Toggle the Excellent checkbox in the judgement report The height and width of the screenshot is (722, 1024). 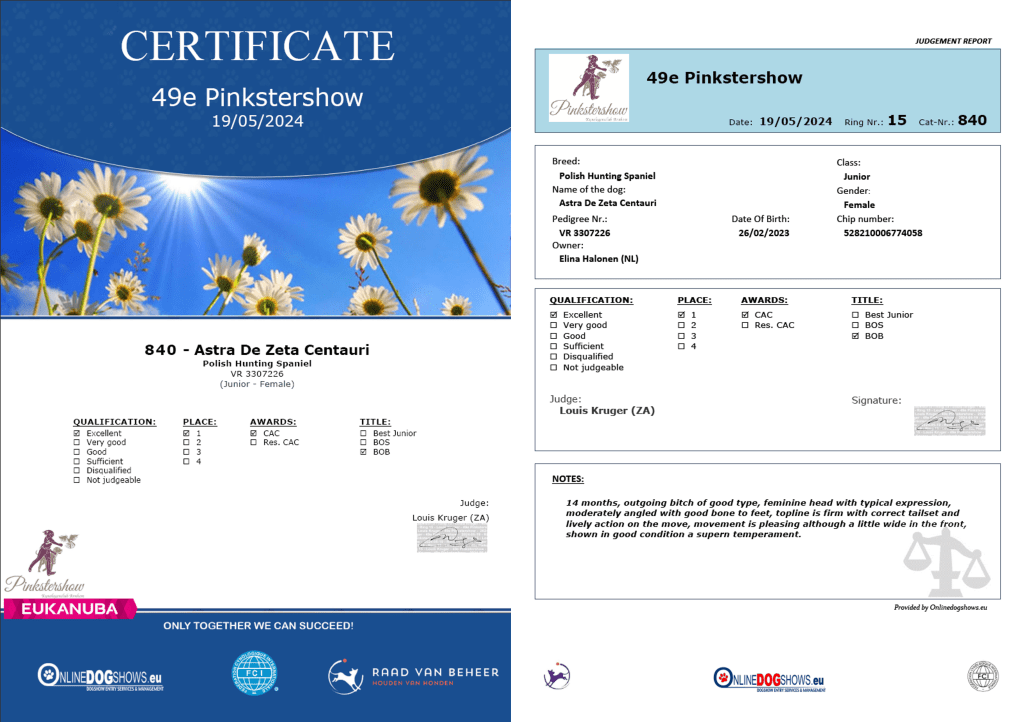click(554, 315)
